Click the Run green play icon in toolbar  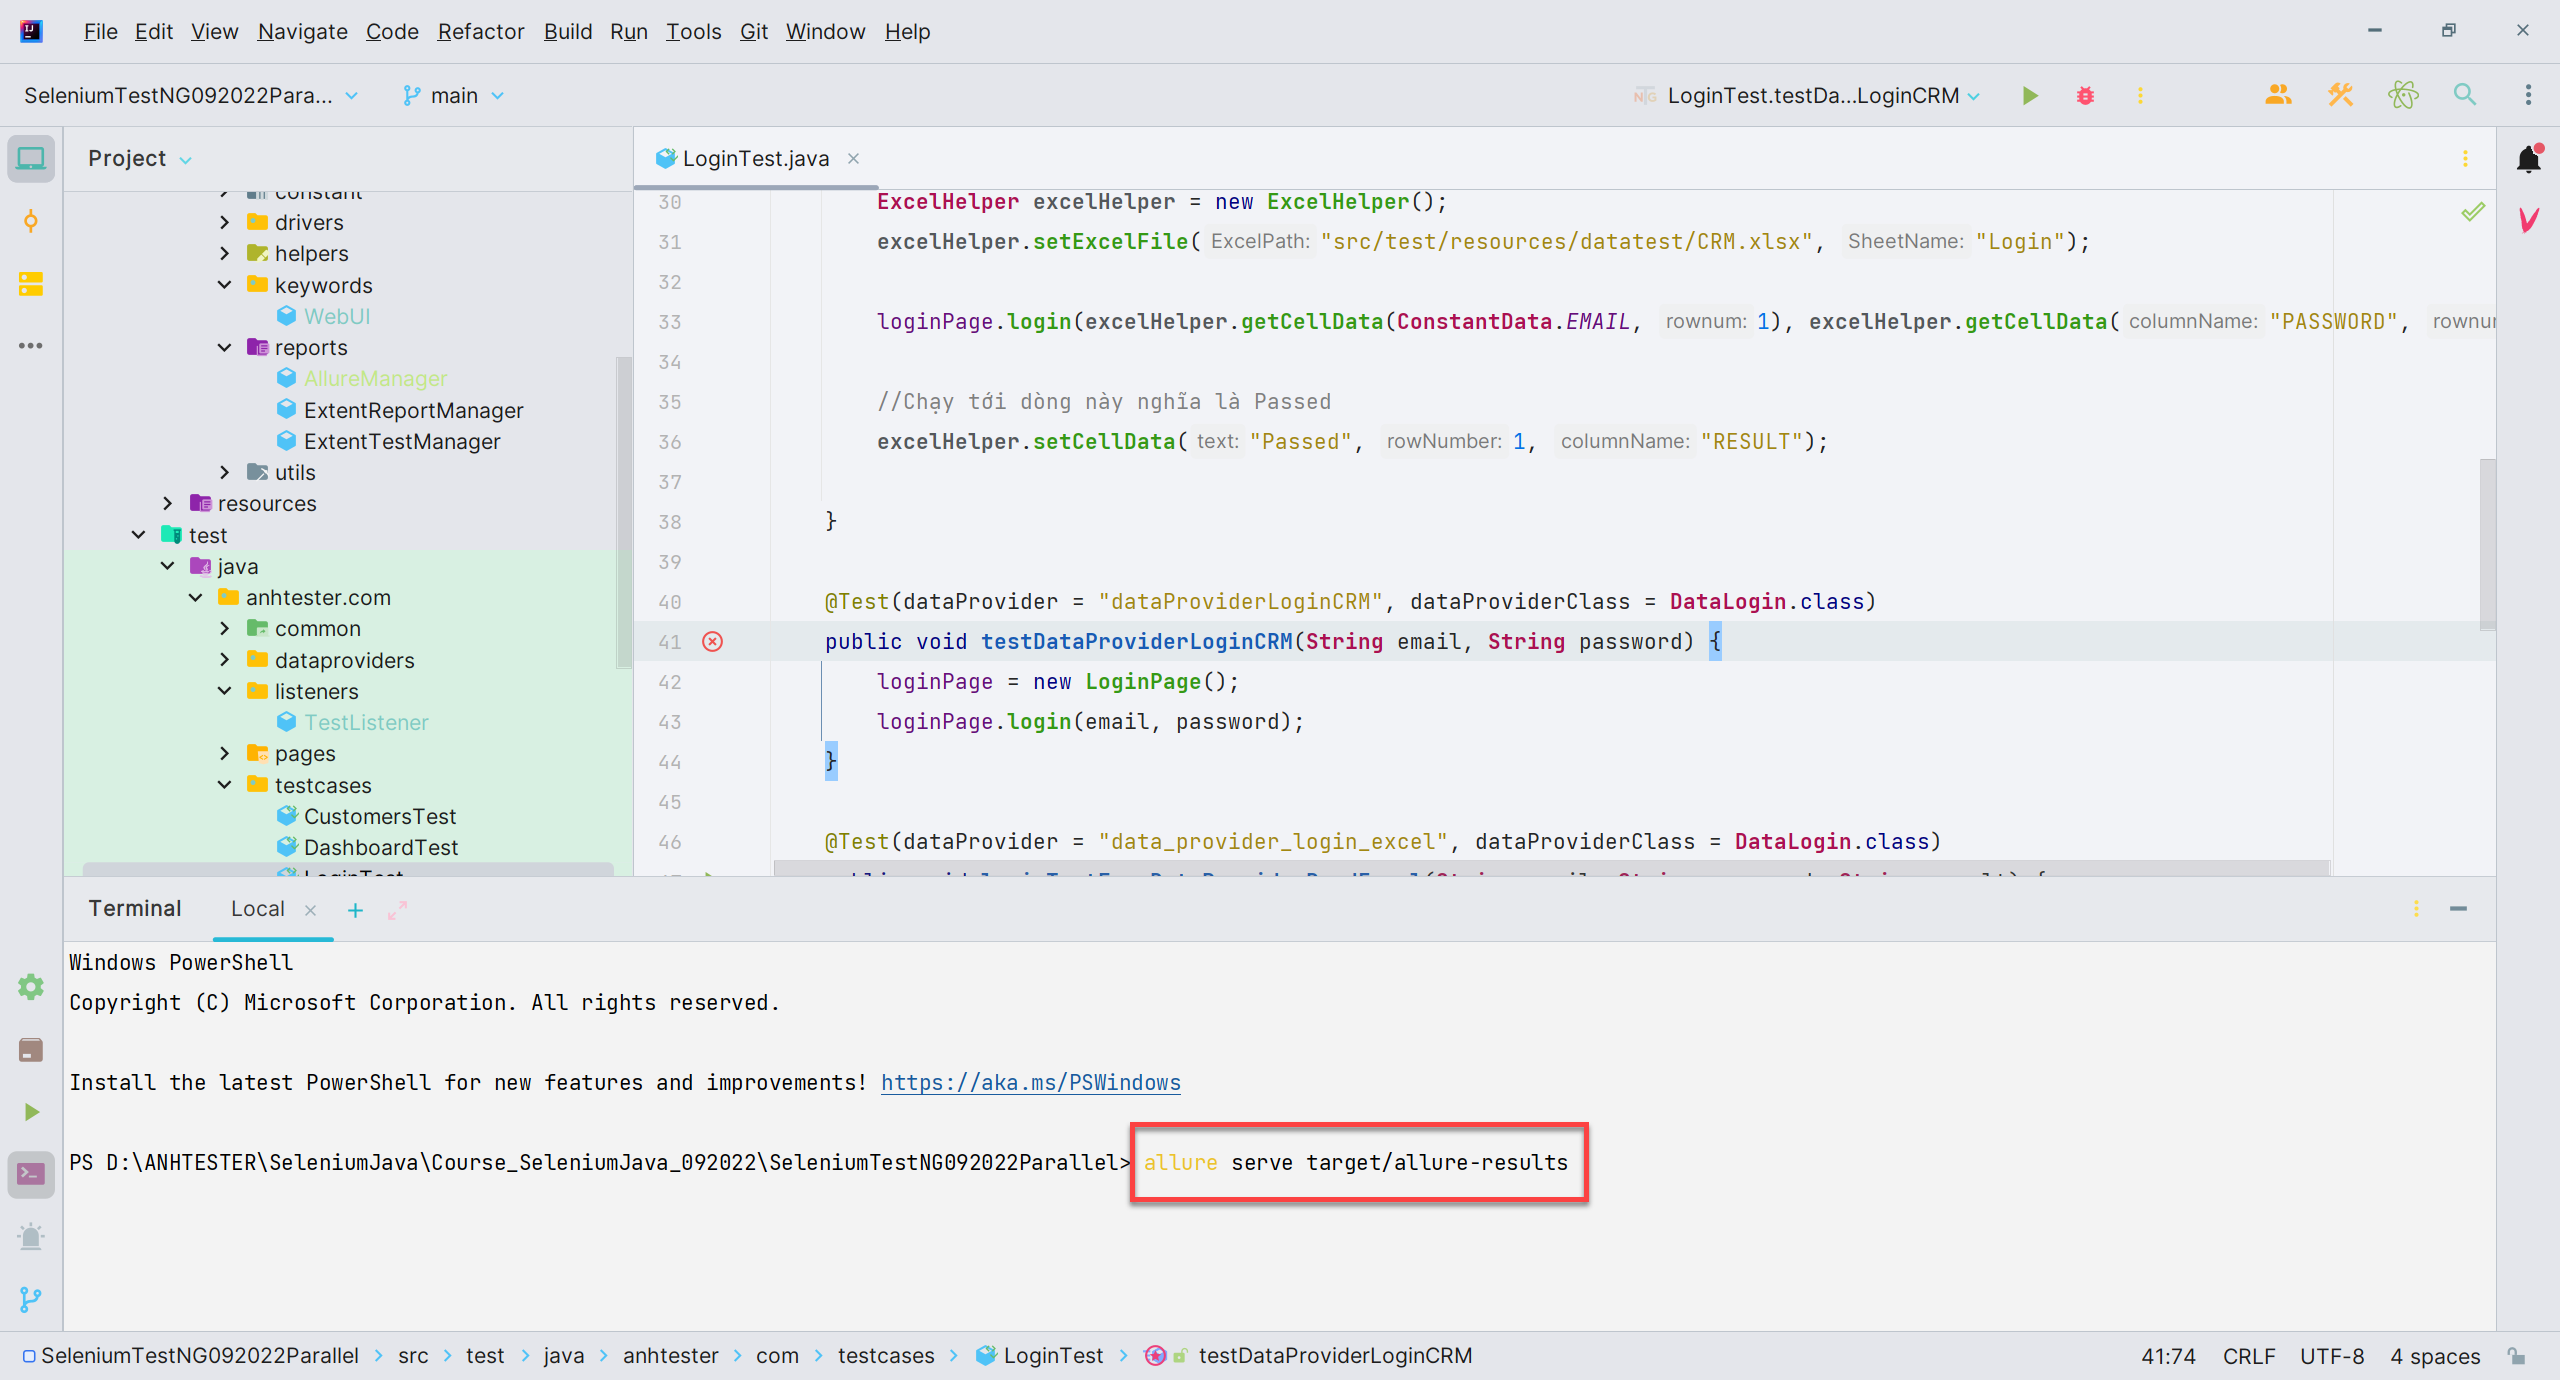click(x=2029, y=95)
